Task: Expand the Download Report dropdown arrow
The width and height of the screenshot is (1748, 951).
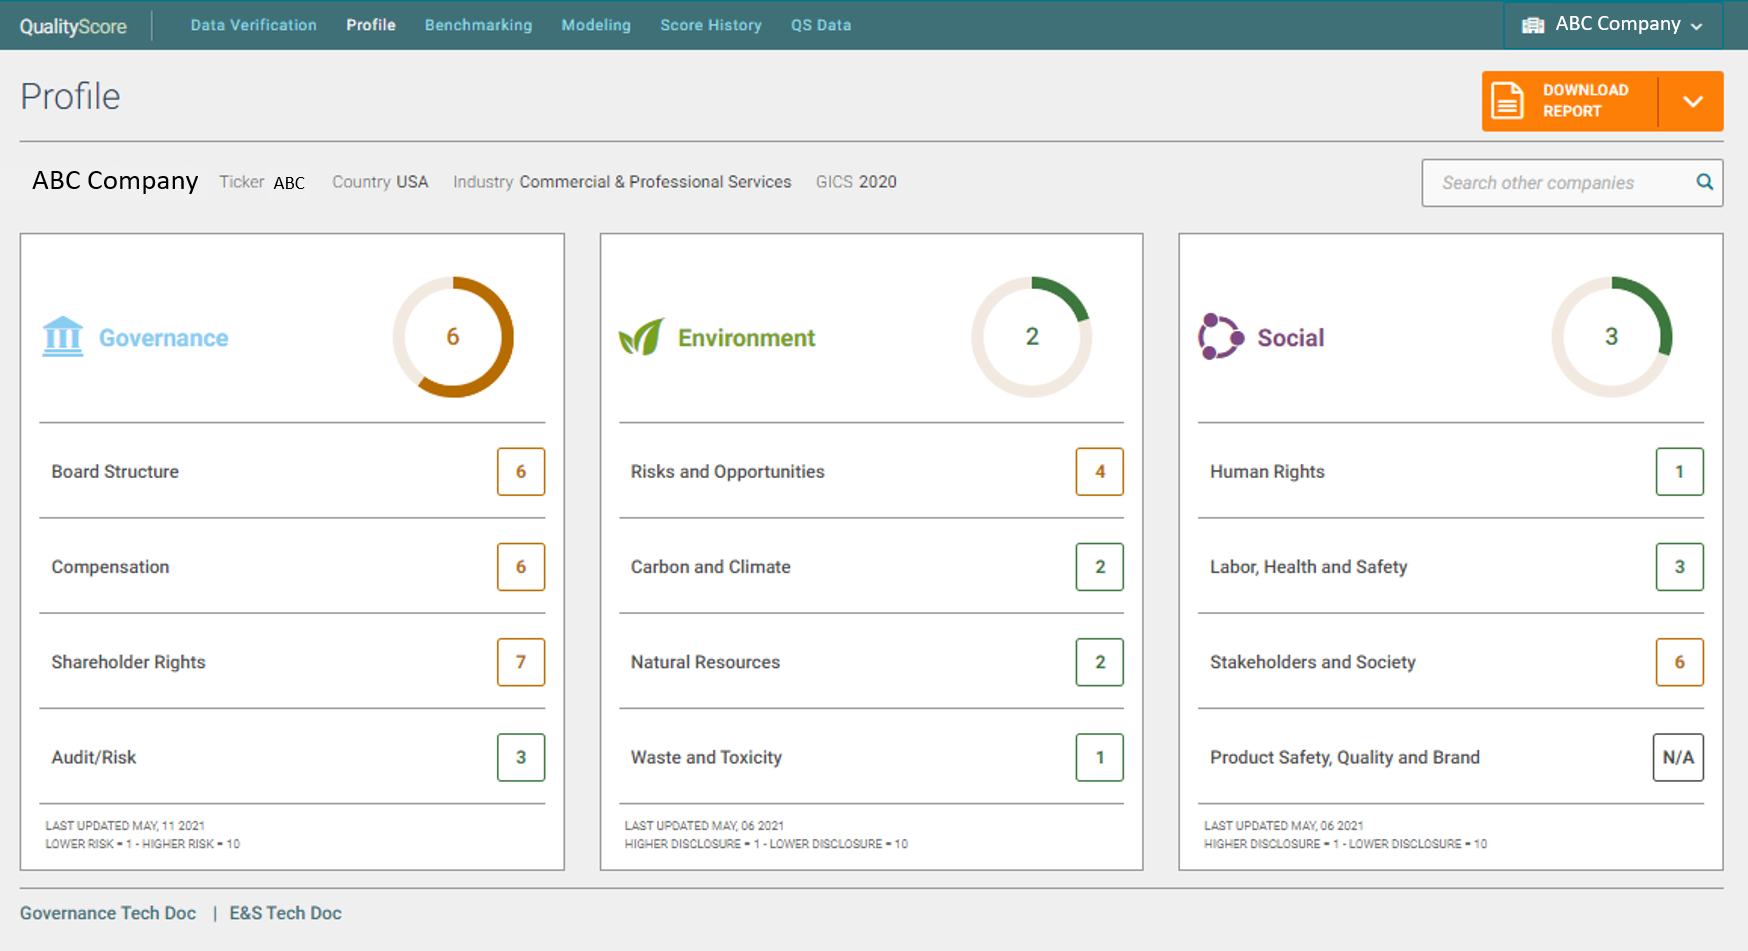Action: (x=1692, y=101)
